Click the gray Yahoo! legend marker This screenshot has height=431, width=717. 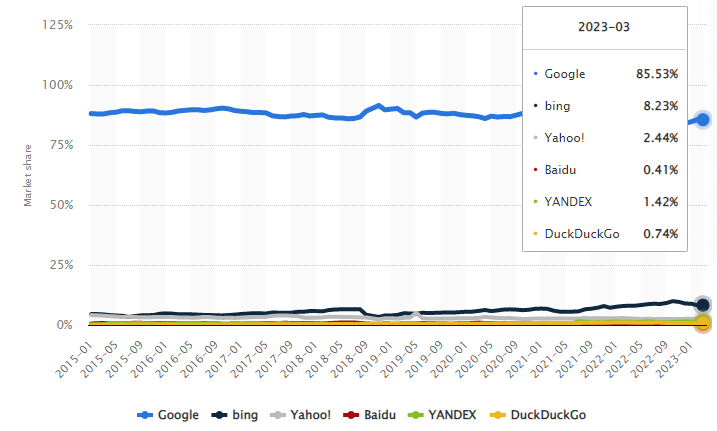click(x=278, y=415)
